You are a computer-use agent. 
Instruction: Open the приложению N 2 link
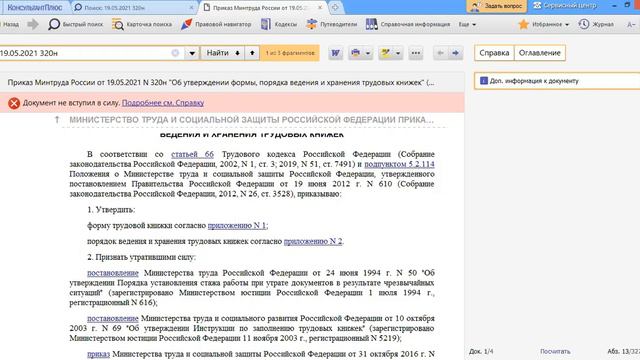click(x=313, y=241)
